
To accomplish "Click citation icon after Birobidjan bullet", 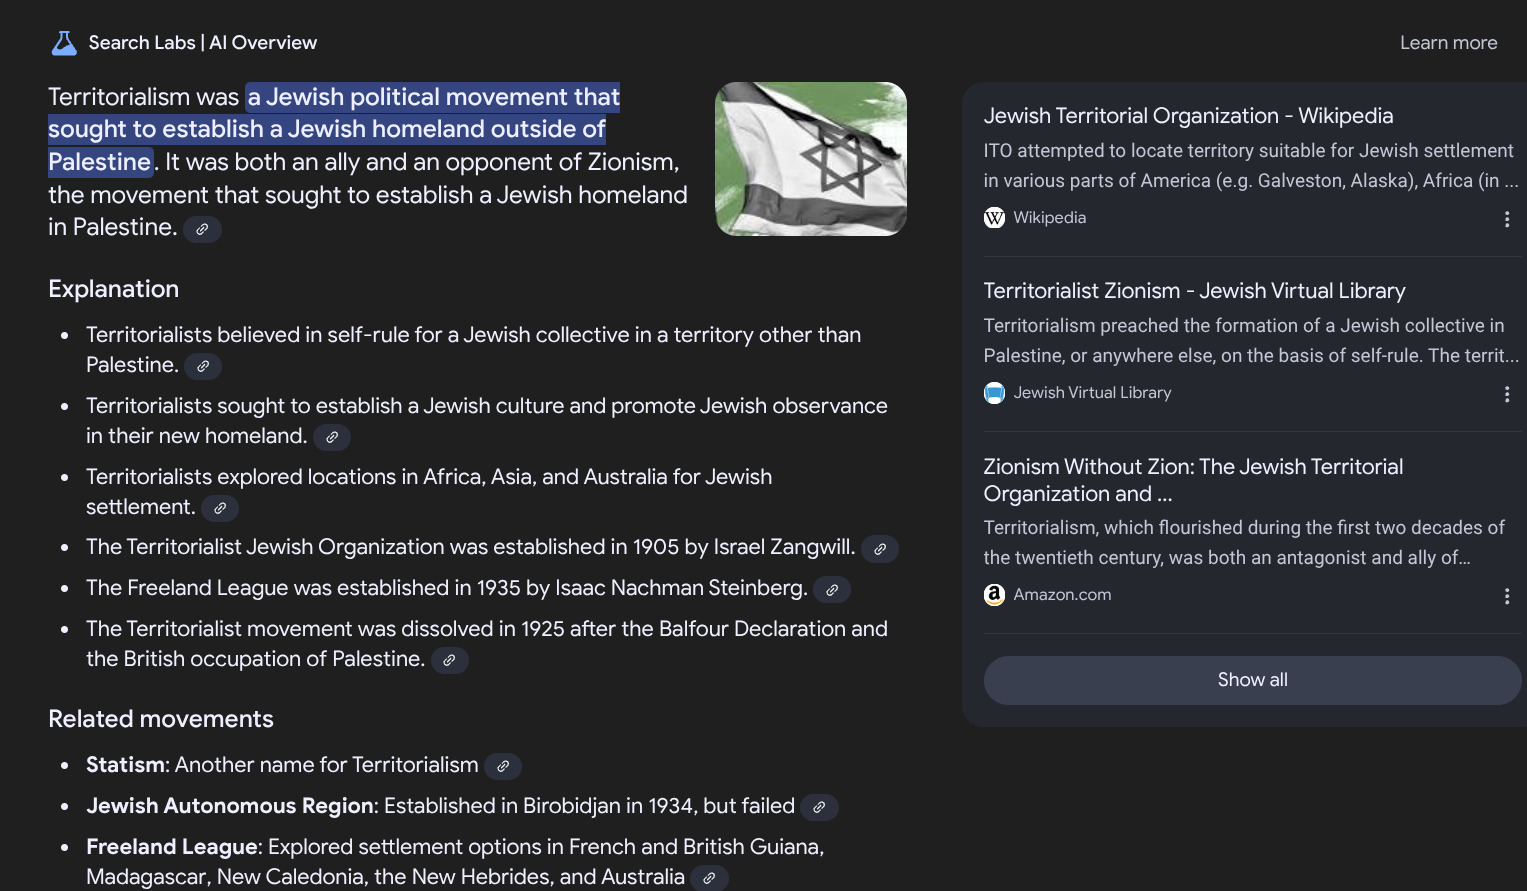I will (x=819, y=807).
